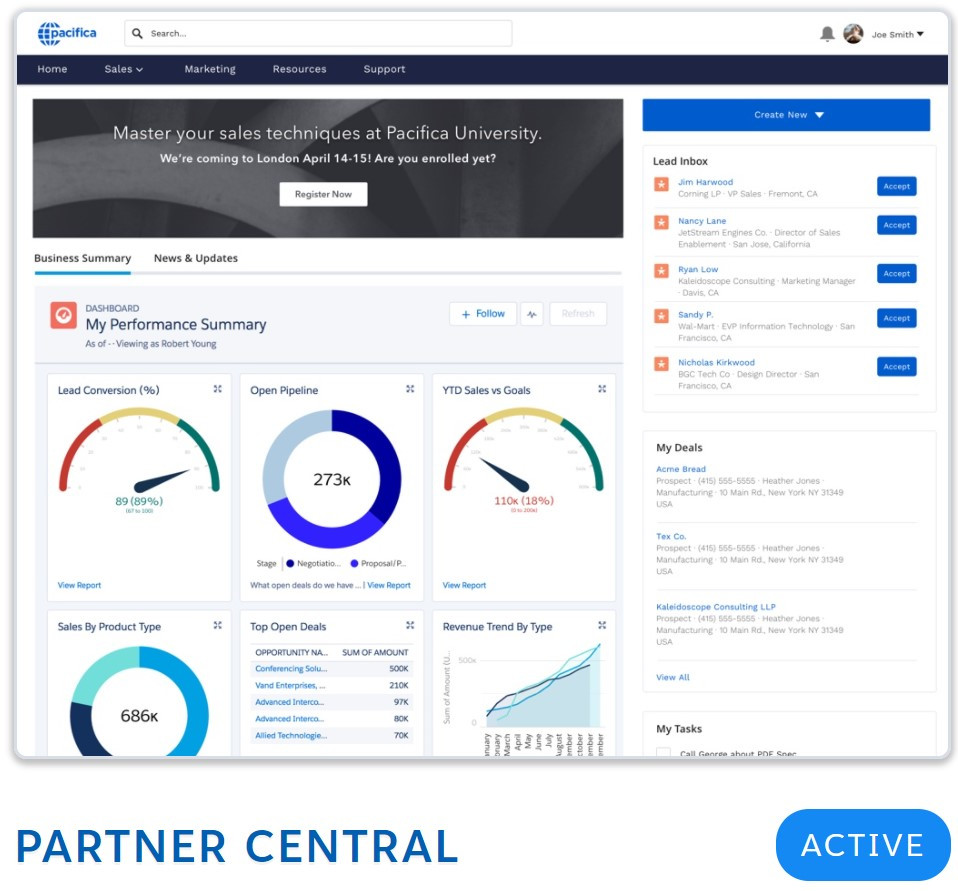Expand the Revenue Trend By Type chart
This screenshot has width=958, height=891.
(602, 625)
